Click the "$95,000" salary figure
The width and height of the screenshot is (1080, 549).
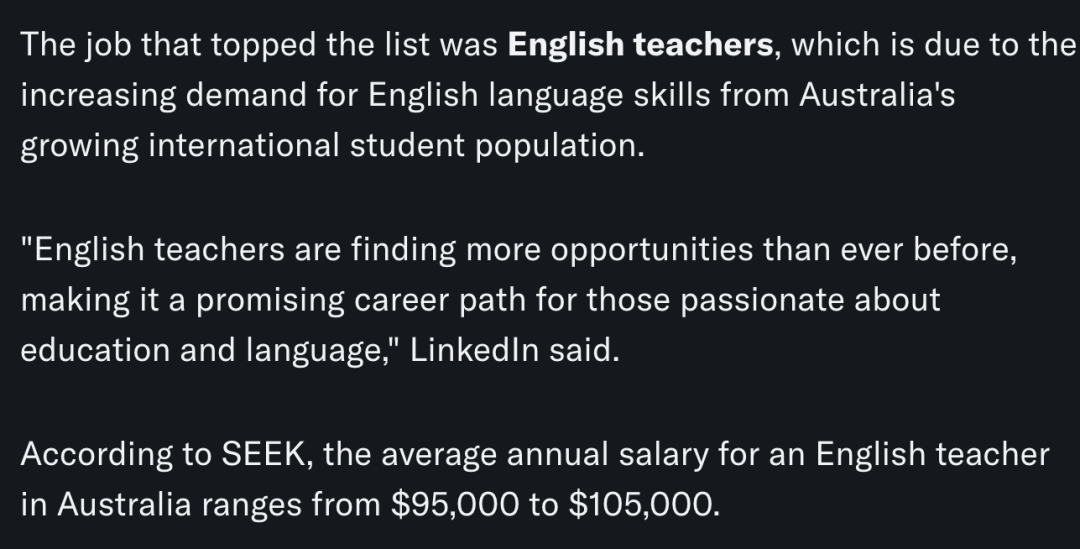pyautogui.click(x=455, y=505)
